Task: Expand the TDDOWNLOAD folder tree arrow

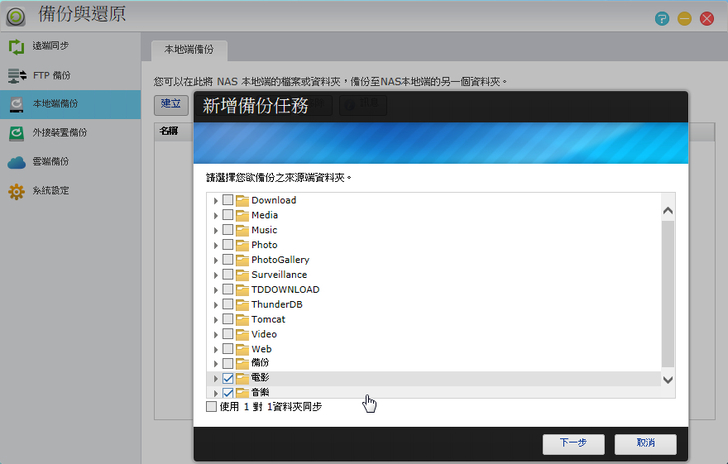Action: [215, 290]
